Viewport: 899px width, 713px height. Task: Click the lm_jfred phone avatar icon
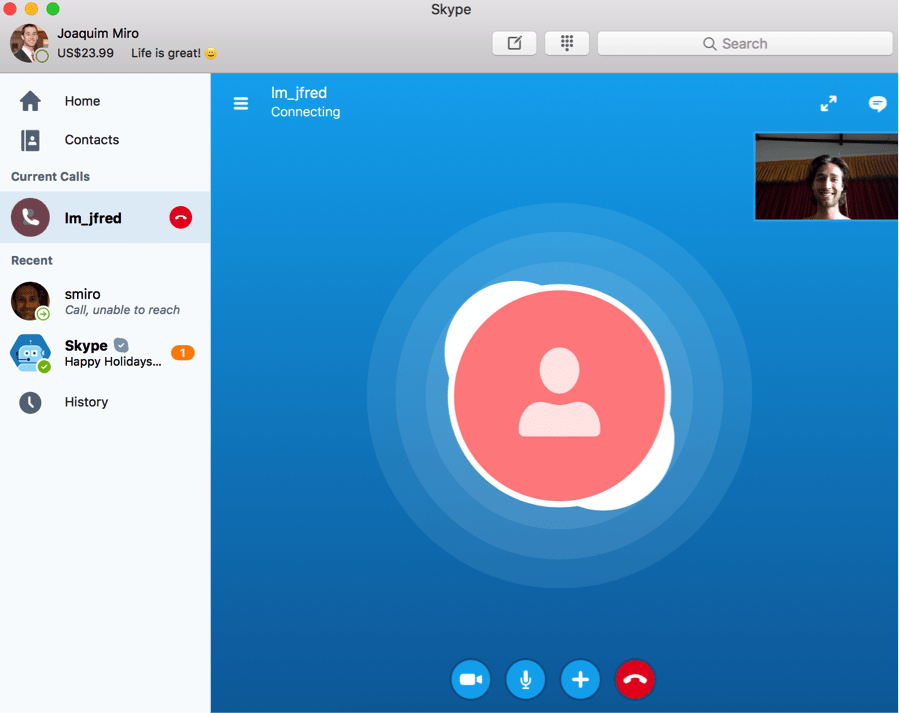tap(30, 218)
